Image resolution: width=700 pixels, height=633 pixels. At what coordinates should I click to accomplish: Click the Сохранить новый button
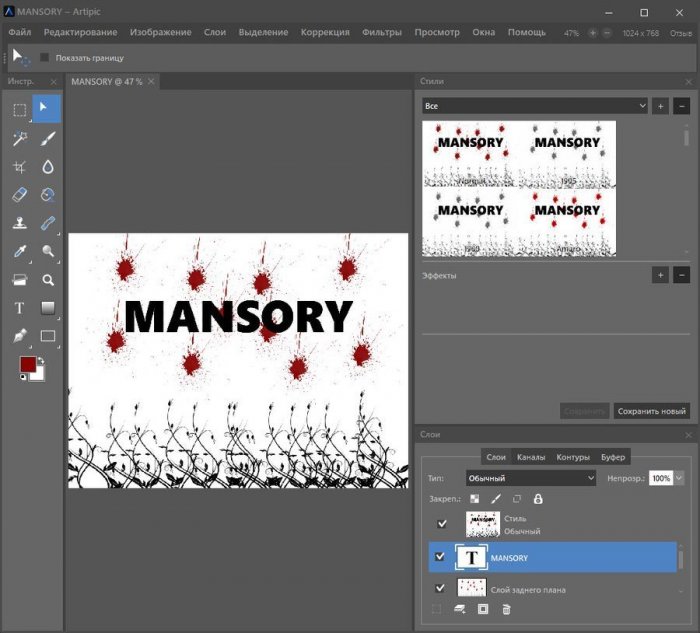tap(652, 411)
